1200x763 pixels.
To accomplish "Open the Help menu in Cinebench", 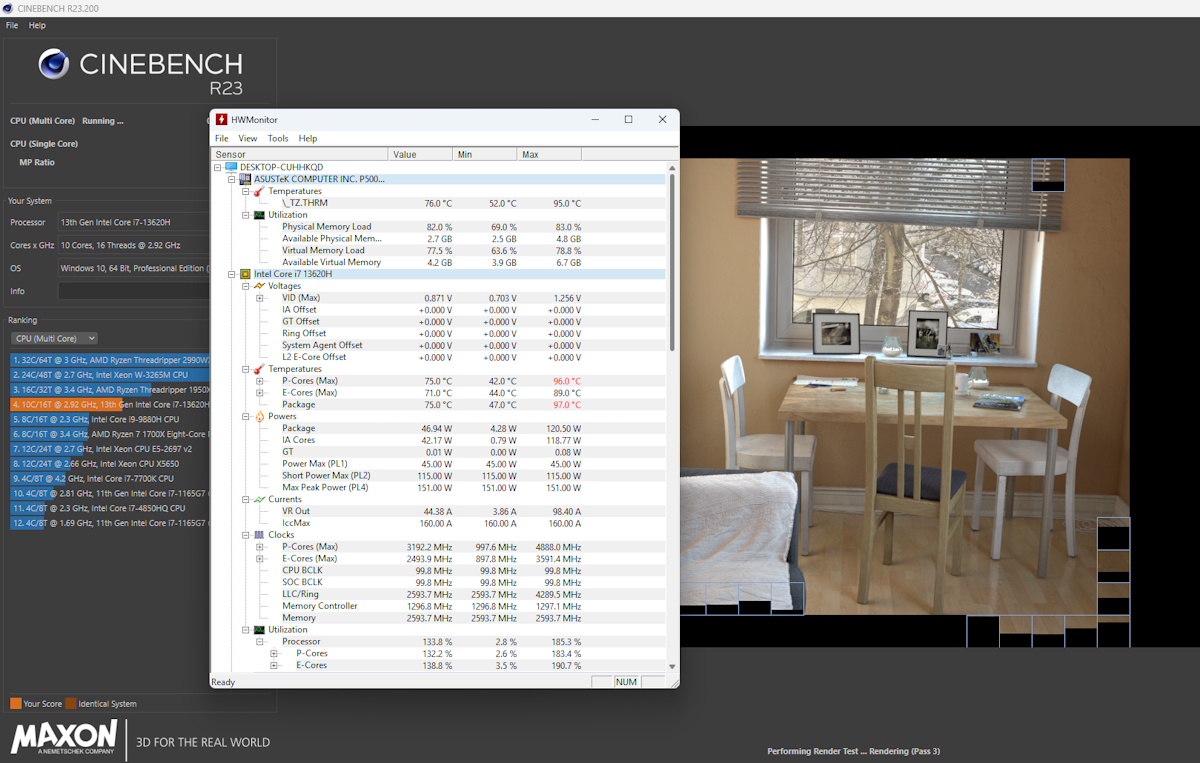I will [37, 25].
